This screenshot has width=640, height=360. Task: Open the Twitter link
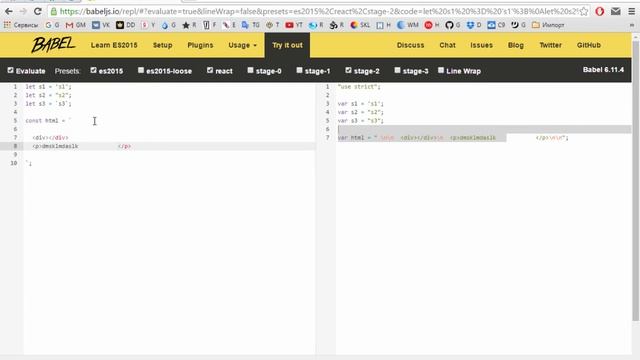[550, 45]
